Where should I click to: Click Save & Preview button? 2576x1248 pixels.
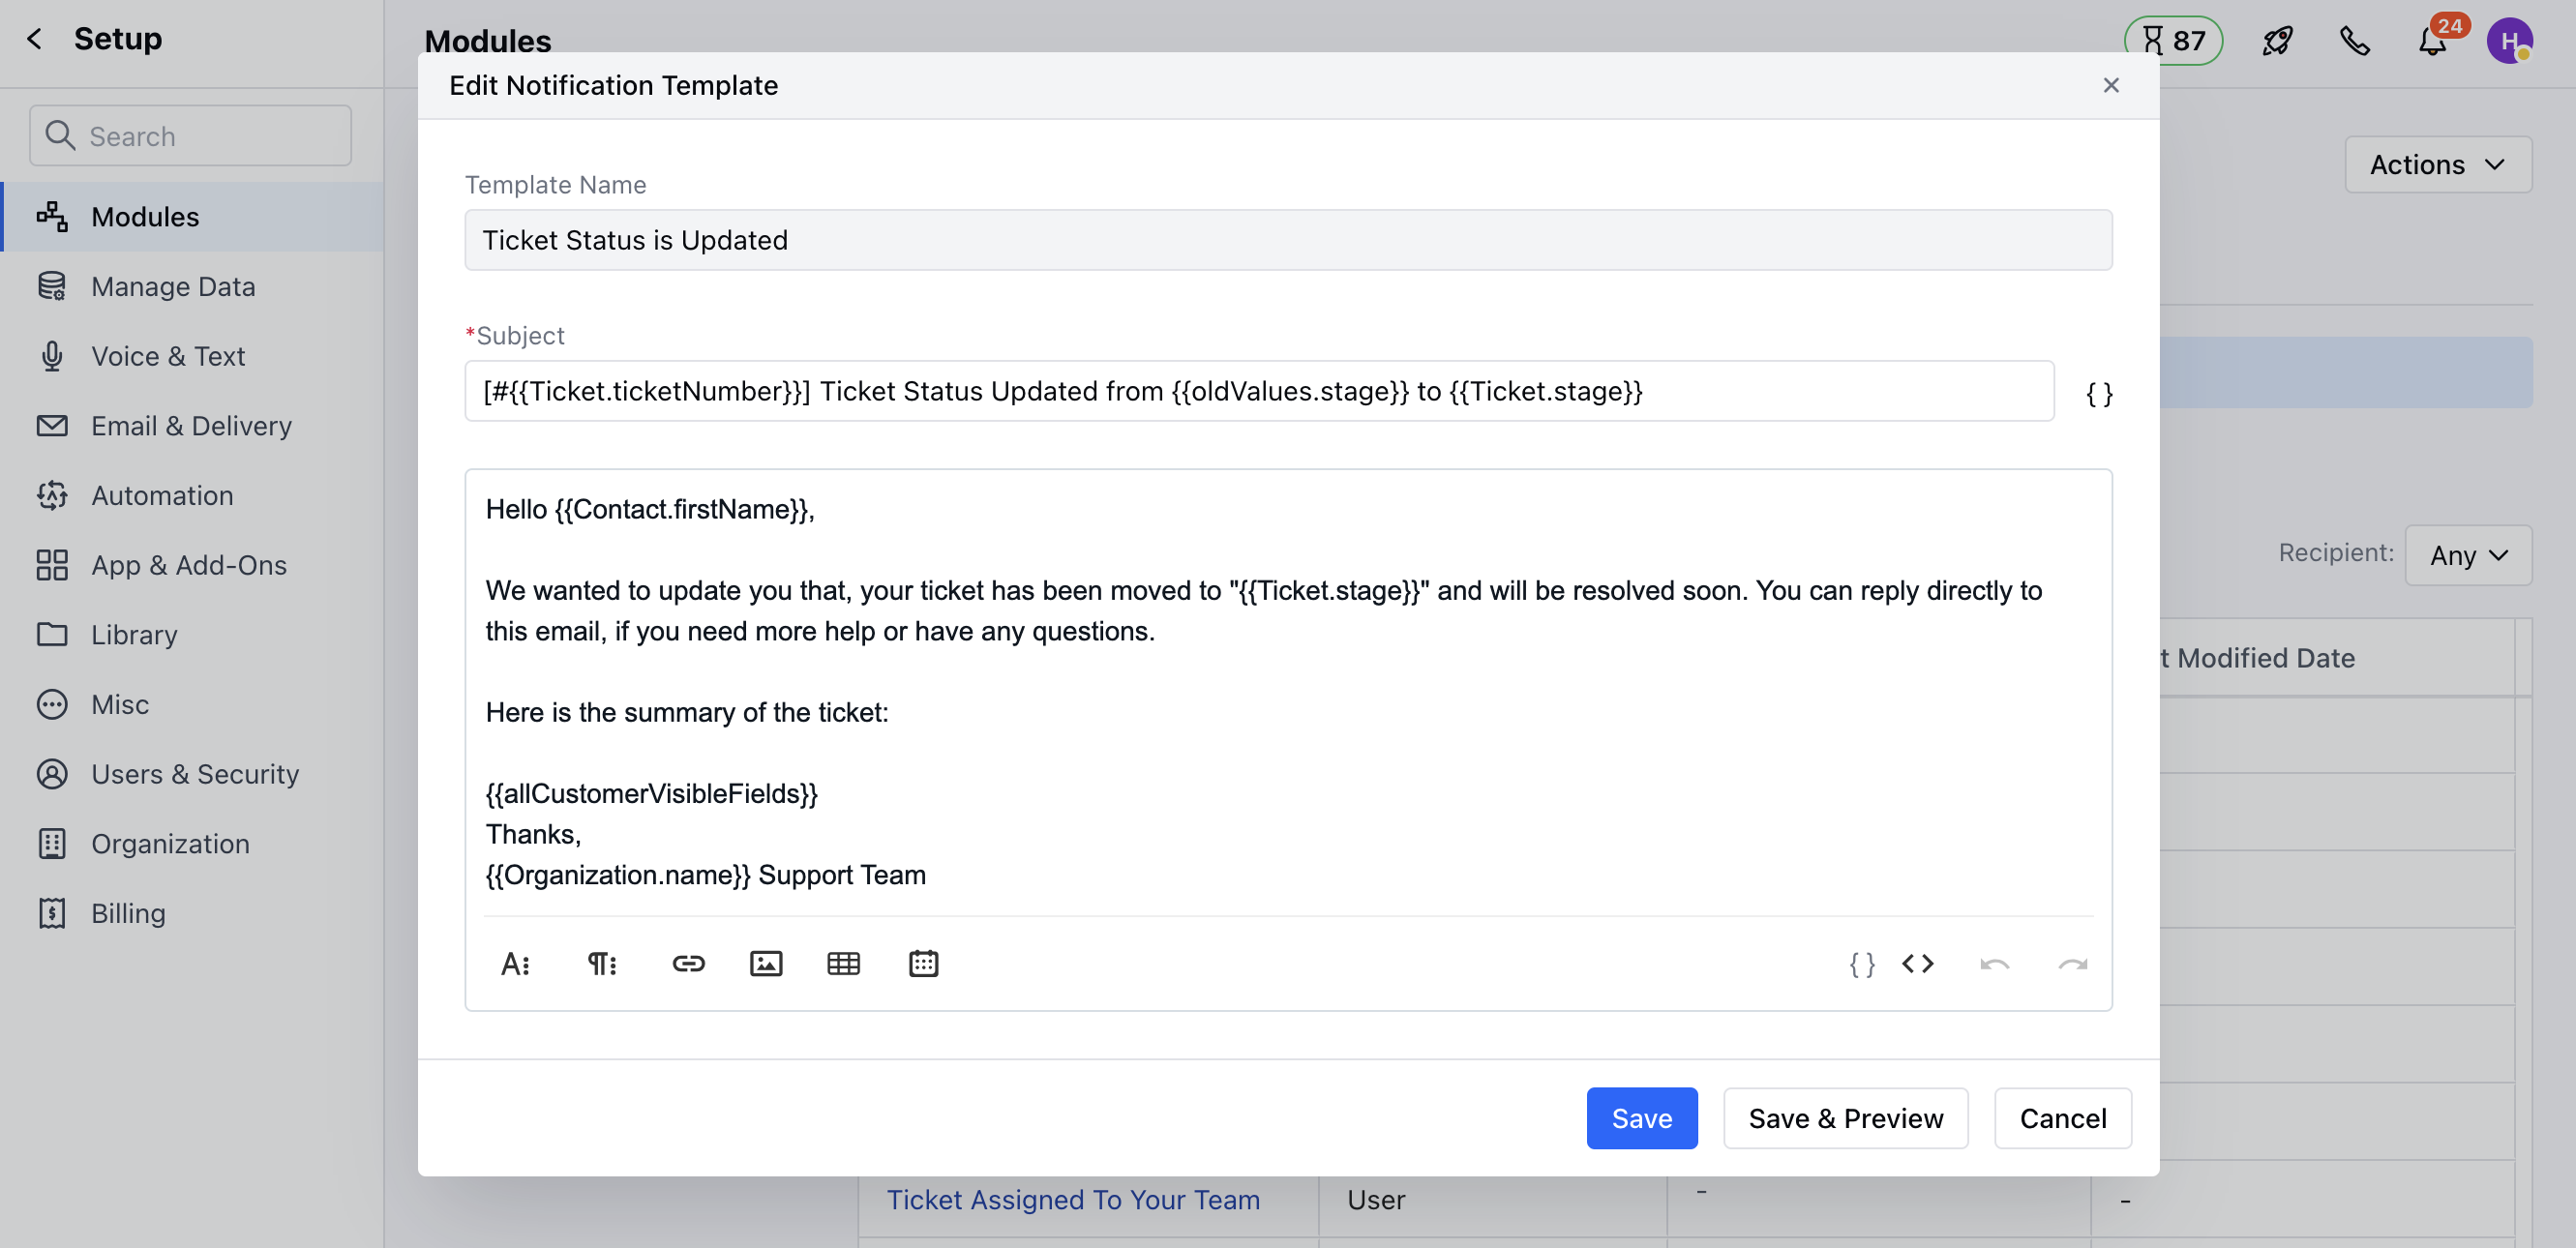(x=1845, y=1117)
